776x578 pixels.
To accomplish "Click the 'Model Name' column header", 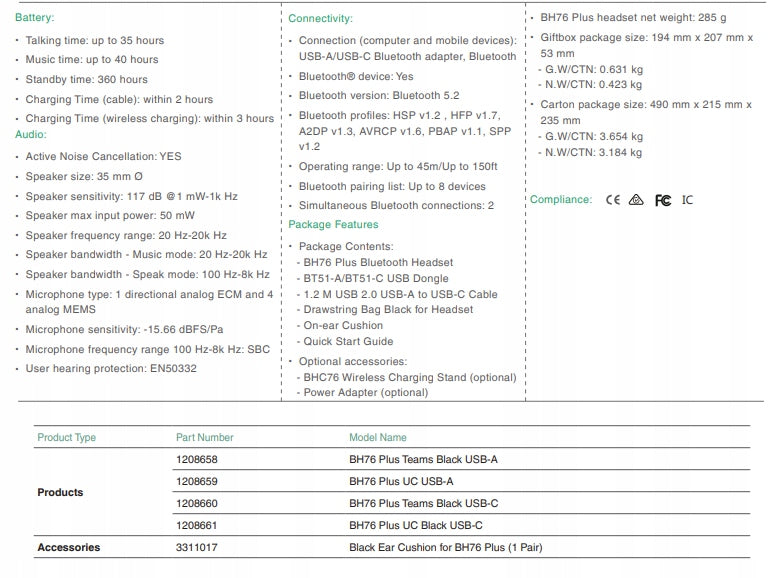I will pos(378,437).
